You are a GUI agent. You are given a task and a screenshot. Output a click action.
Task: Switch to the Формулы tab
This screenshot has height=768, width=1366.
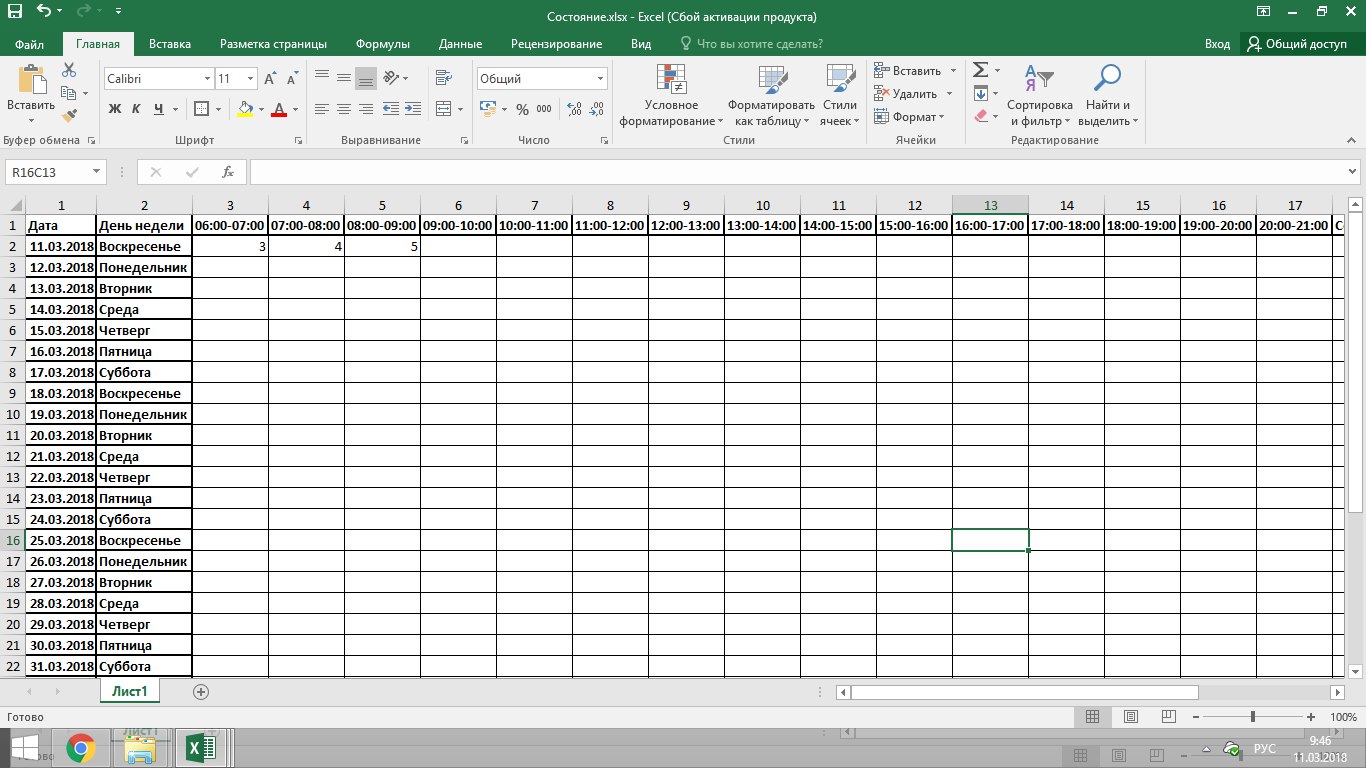[383, 44]
